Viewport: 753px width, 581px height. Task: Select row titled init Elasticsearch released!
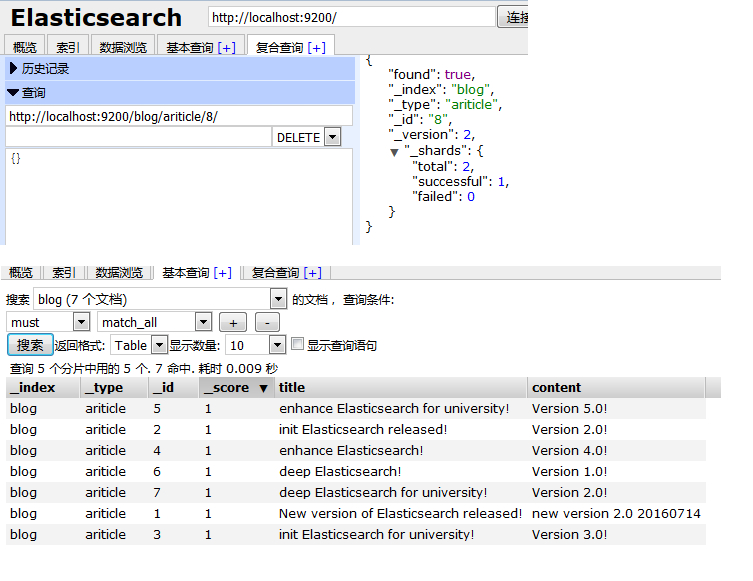(356, 430)
